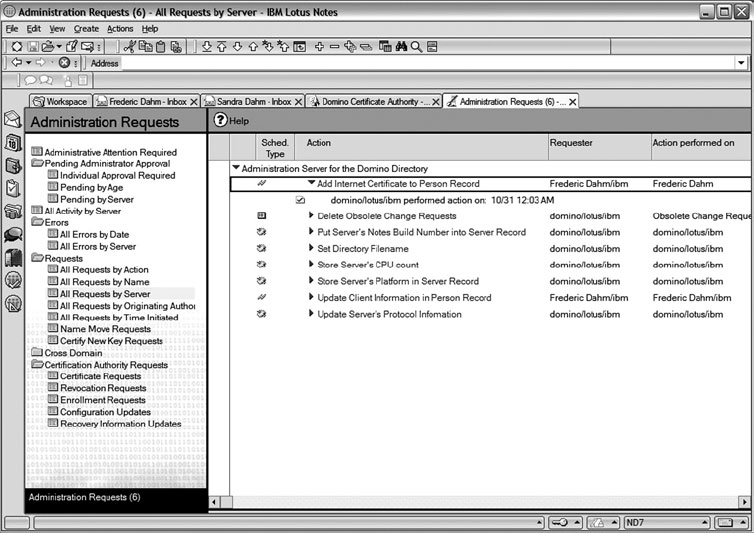The width and height of the screenshot is (754, 533).
Task: Click the Sched. Type column header
Action: pos(275,148)
